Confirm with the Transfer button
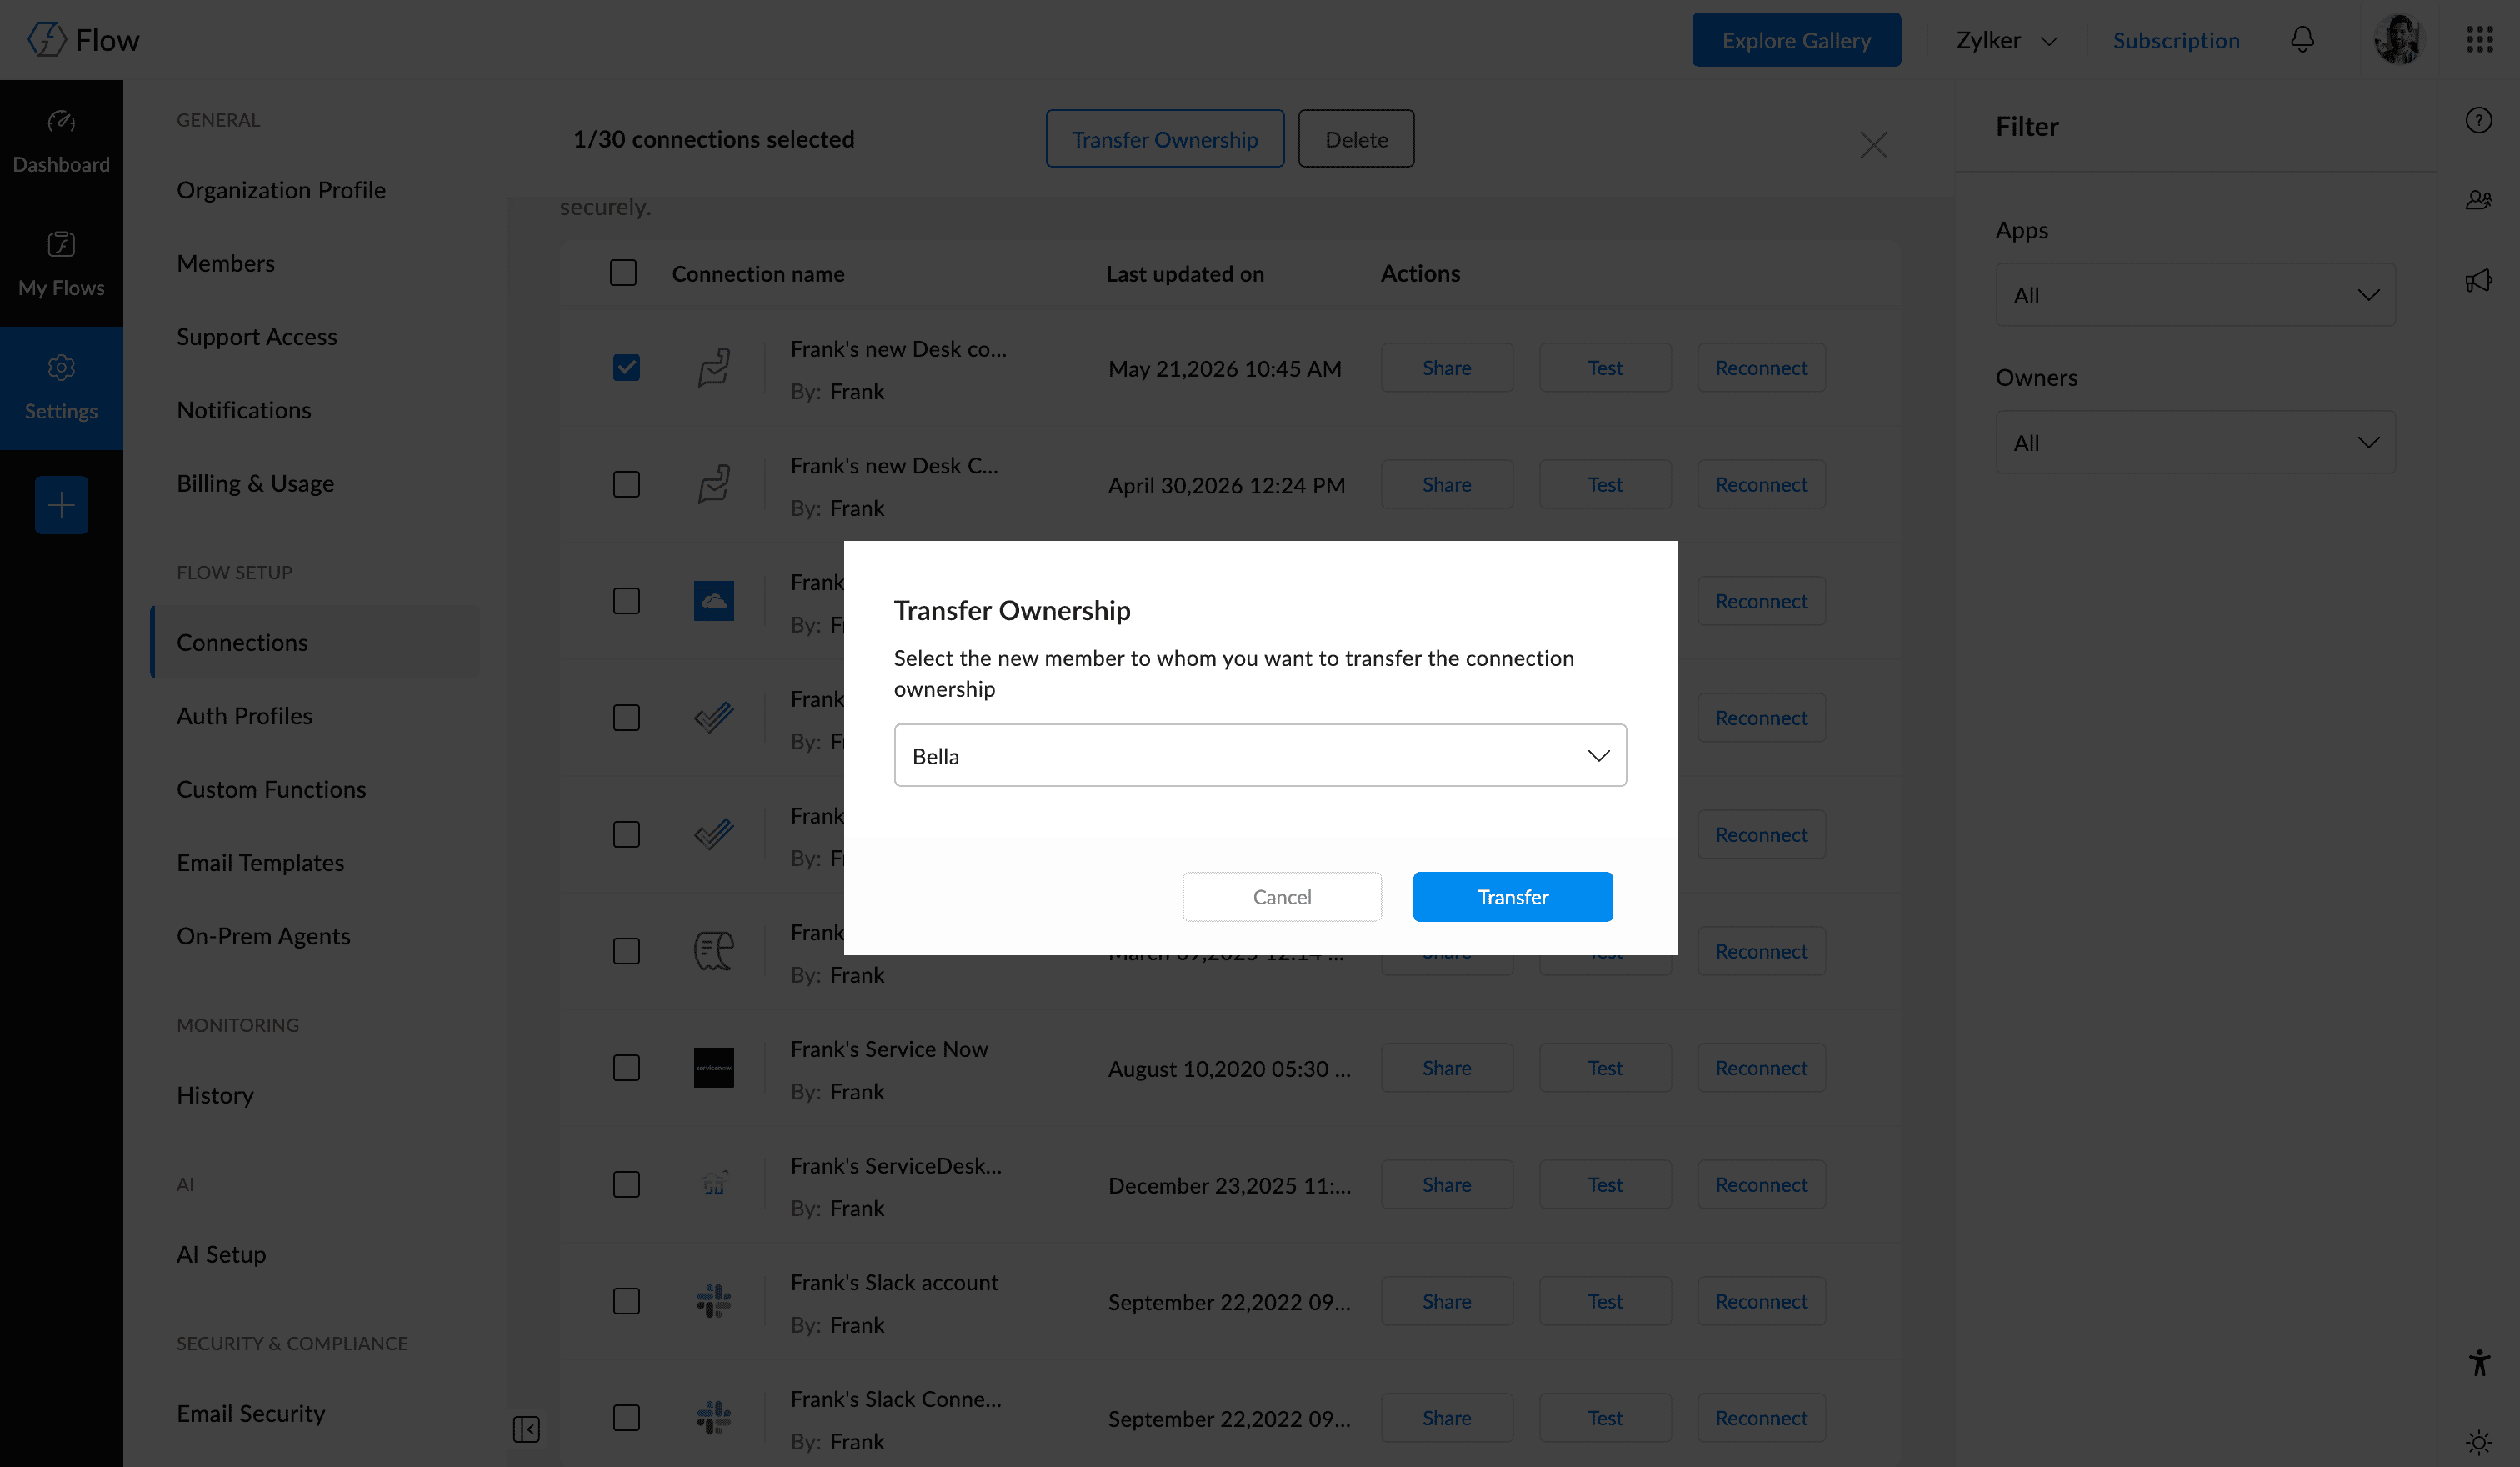 click(x=1512, y=897)
